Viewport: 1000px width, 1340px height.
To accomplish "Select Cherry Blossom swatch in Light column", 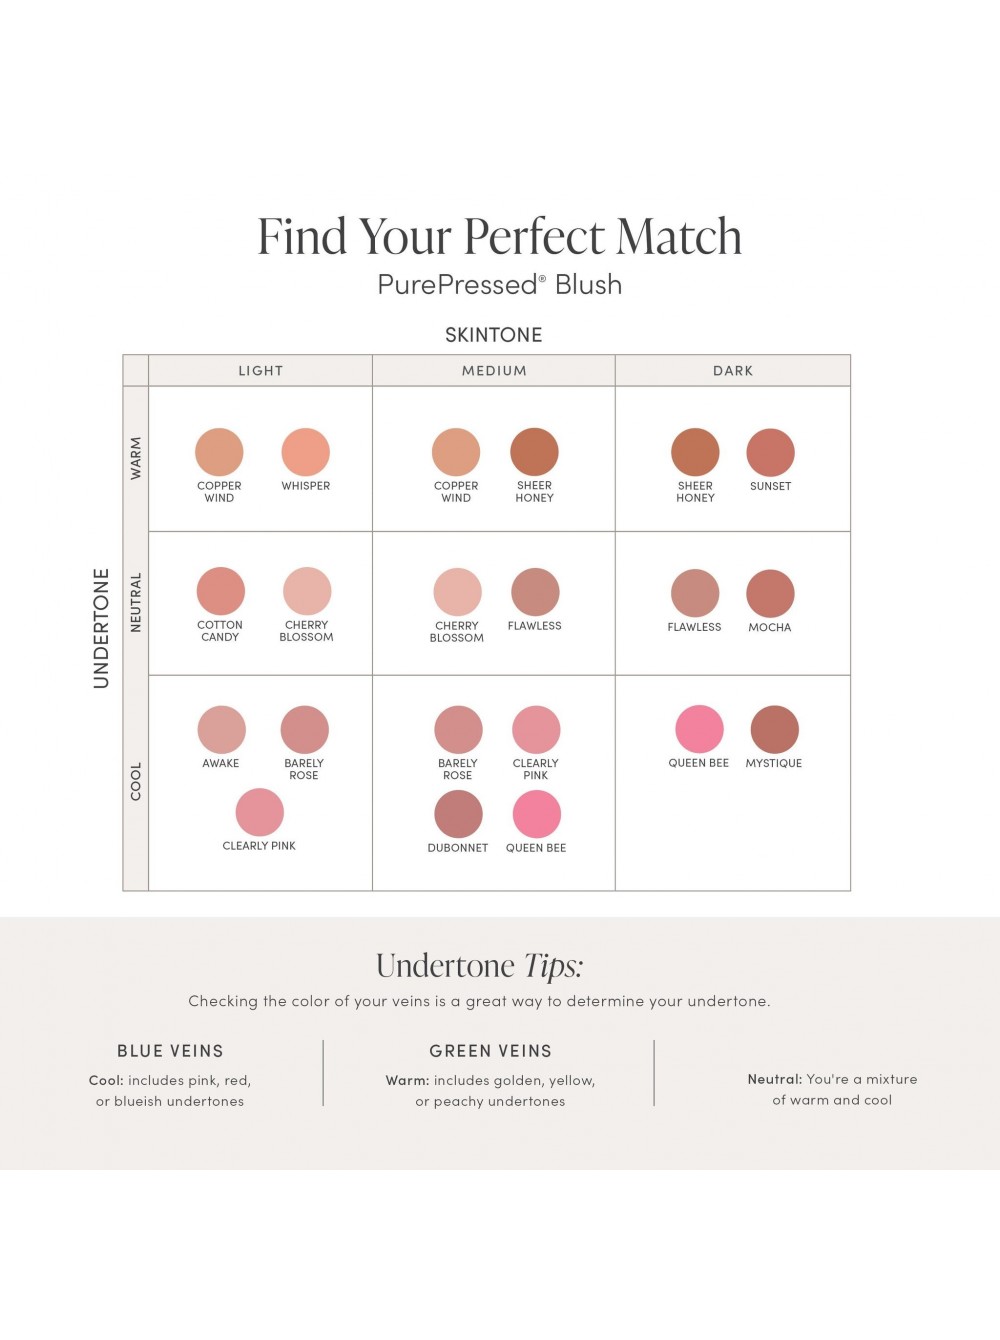I will pyautogui.click(x=306, y=591).
